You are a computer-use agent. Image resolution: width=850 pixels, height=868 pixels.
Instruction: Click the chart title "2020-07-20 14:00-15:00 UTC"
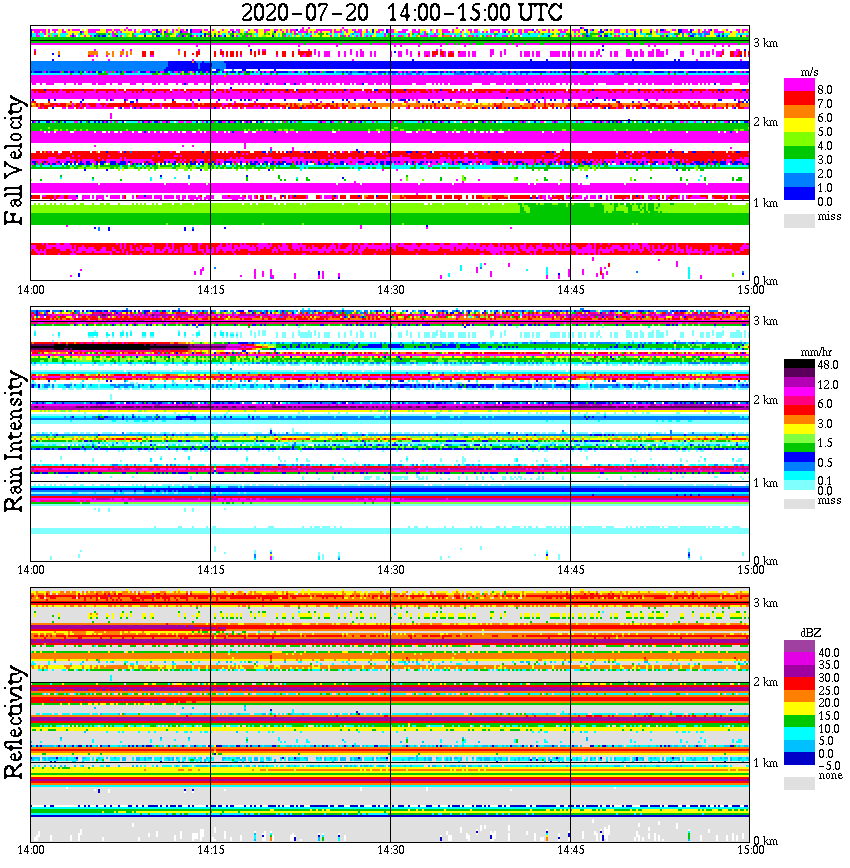(x=401, y=12)
